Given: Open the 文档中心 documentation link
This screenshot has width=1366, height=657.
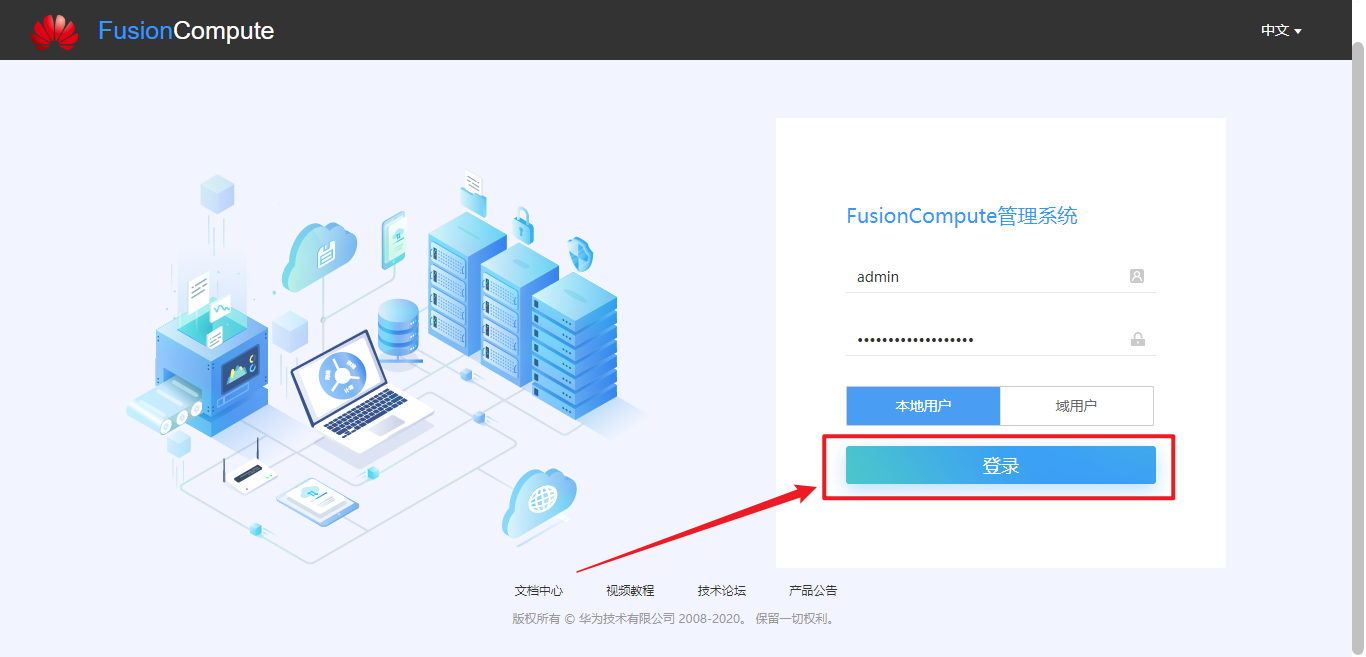Looking at the screenshot, I should click(539, 591).
